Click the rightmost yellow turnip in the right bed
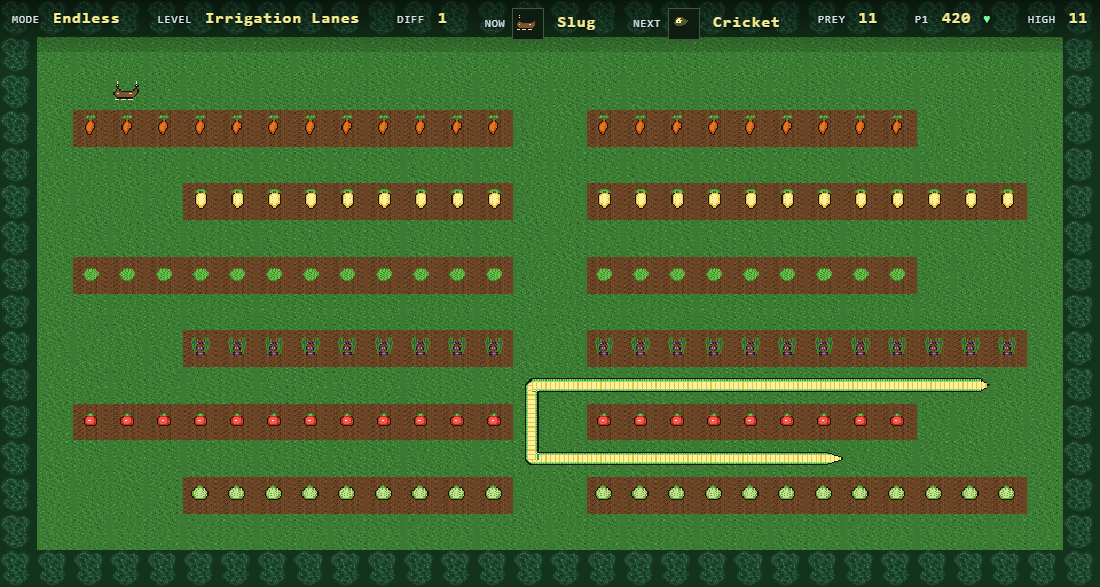The width and height of the screenshot is (1100, 587). click(x=1007, y=199)
